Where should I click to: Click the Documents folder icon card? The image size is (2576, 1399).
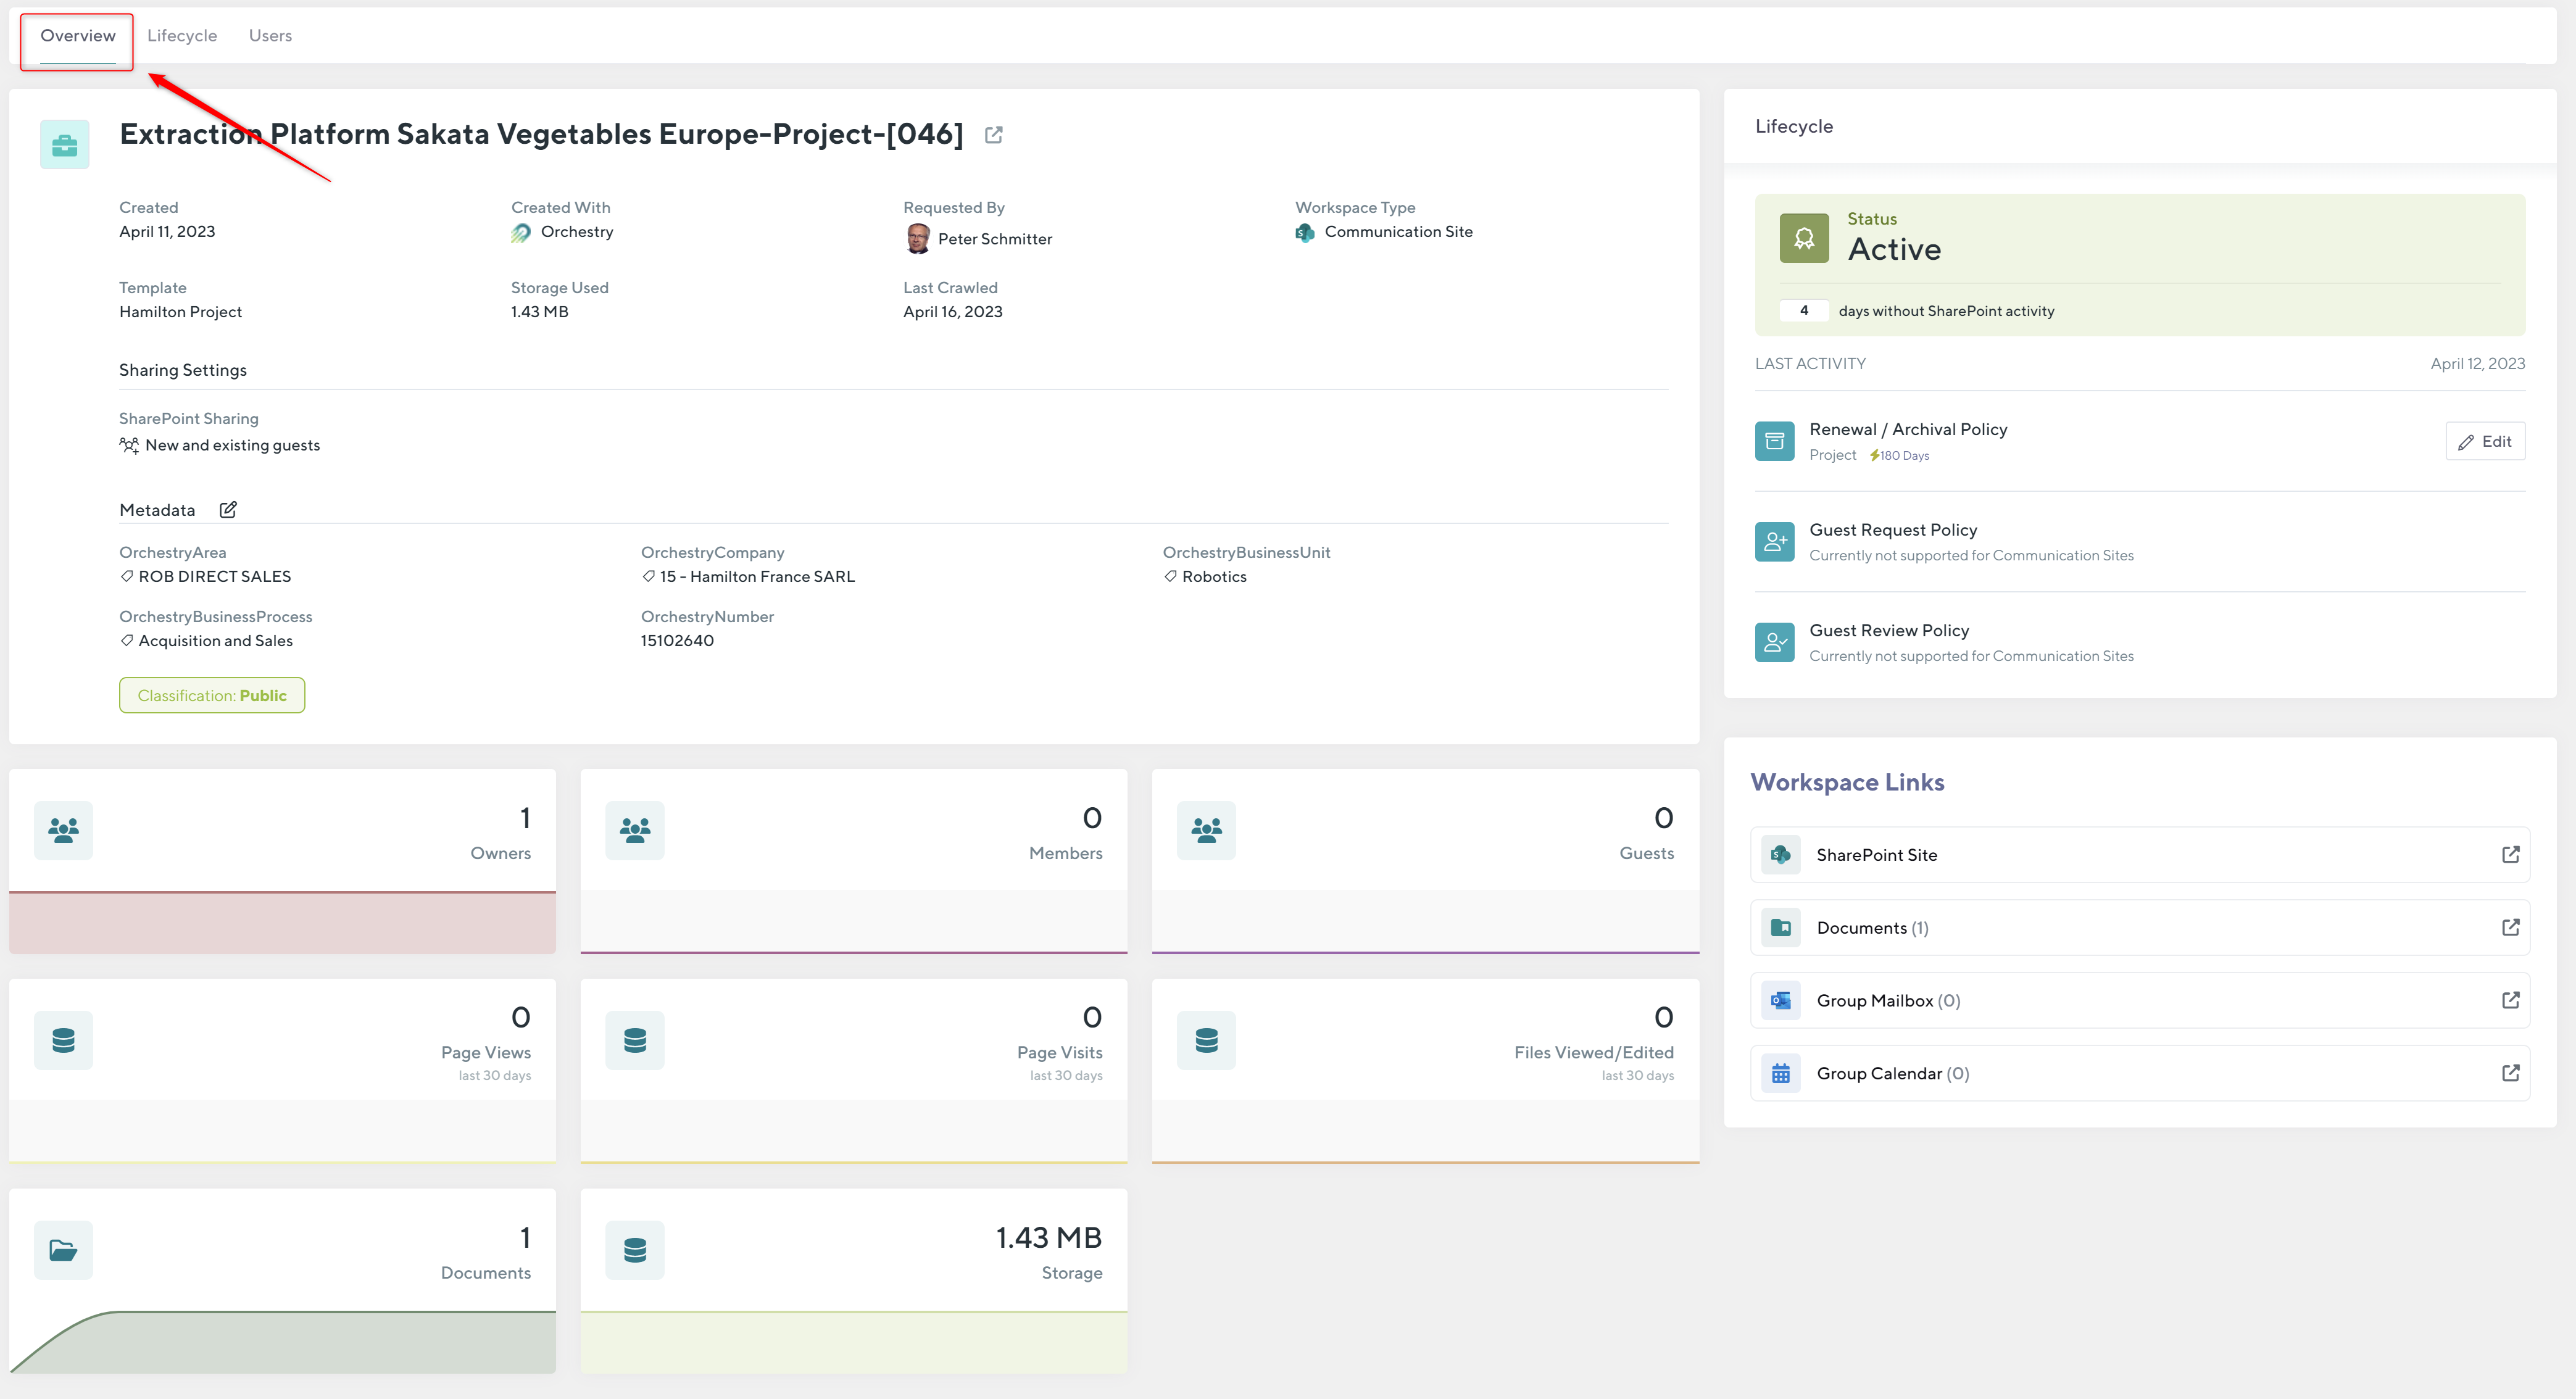pyautogui.click(x=63, y=1250)
